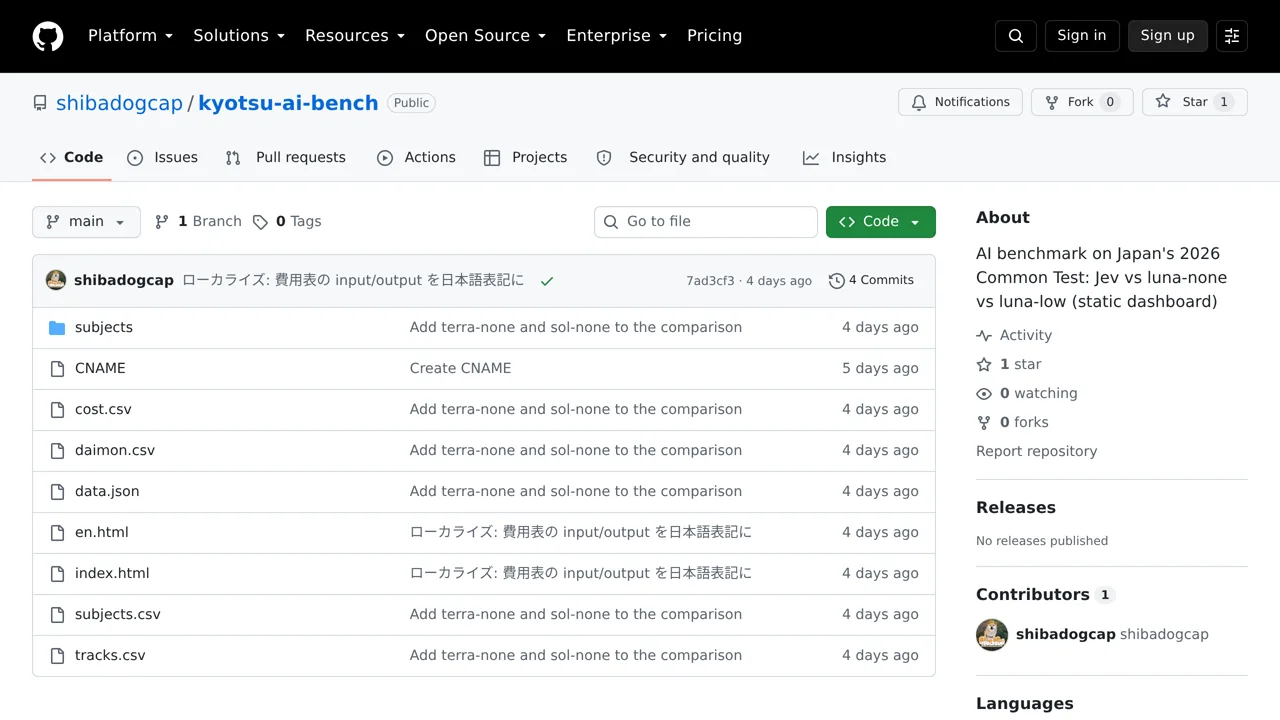Image resolution: width=1280 pixels, height=720 pixels.
Task: Click the shibadogcap contributor avatar
Action: (992, 634)
